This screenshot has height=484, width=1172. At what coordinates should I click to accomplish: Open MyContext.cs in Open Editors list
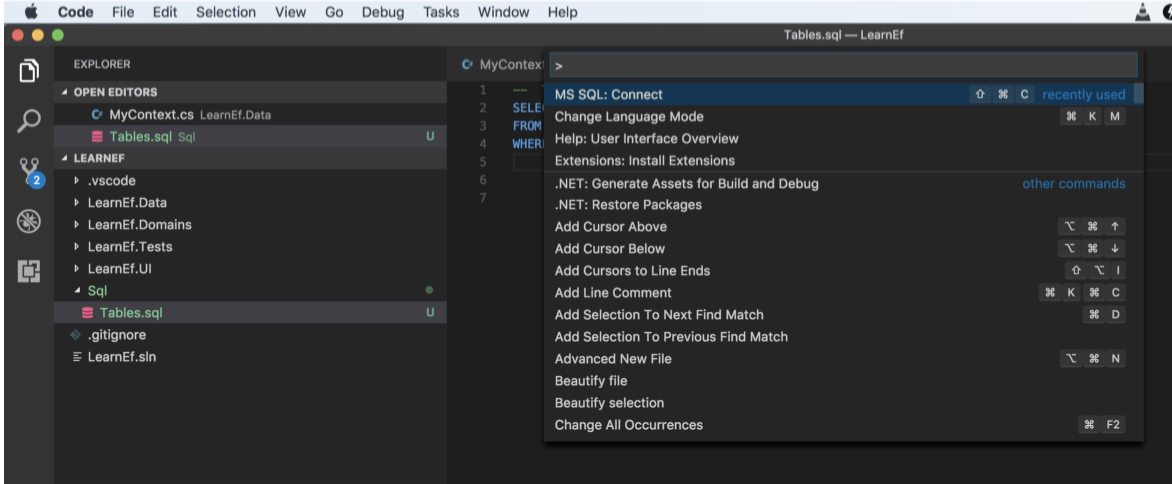250,115
